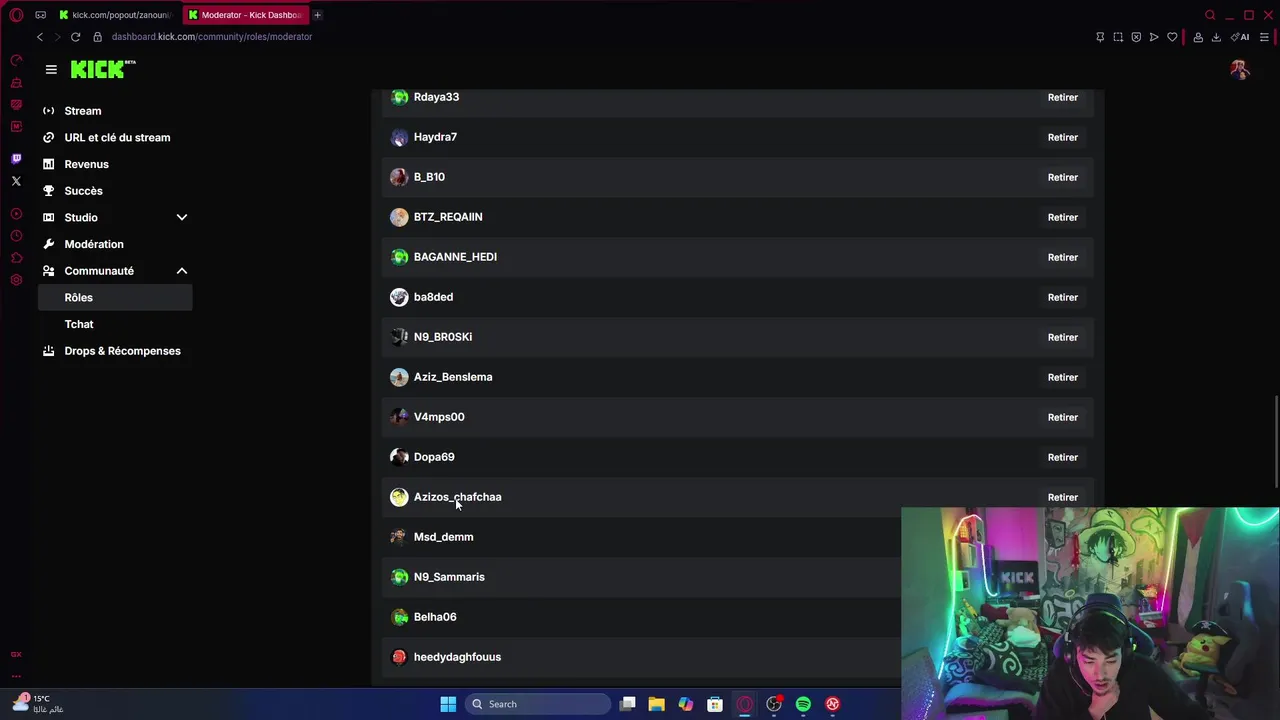This screenshot has width=1280, height=720.
Task: Open the Flow send arrow icon
Action: coord(1154,37)
